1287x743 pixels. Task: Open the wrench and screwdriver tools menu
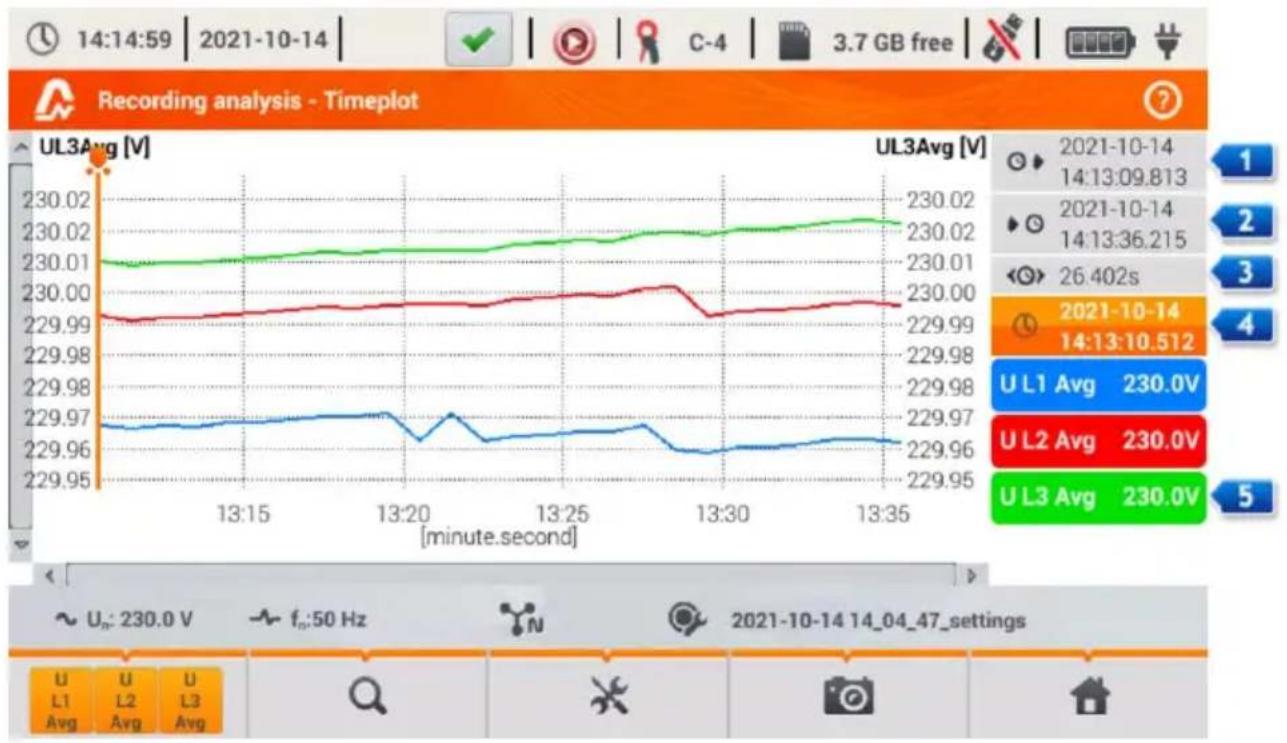click(608, 696)
